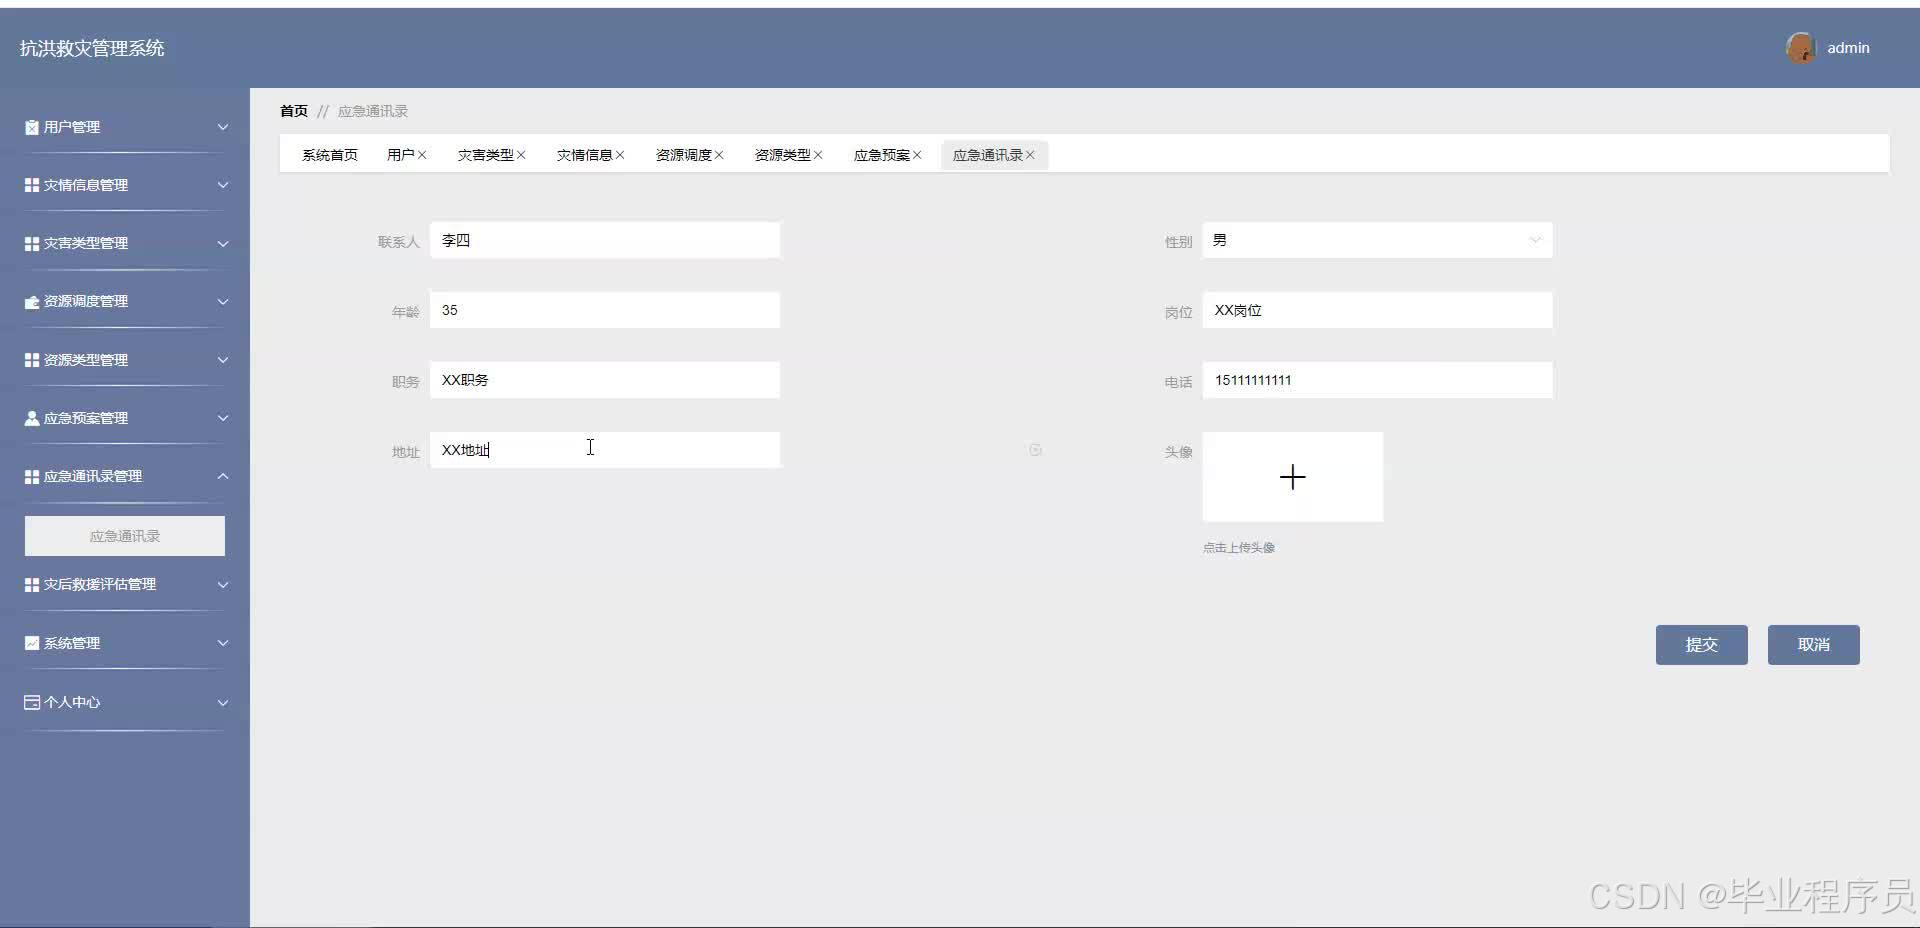Click the 应急通讯录管理 sidebar icon
Viewport: 1920px width, 928px height.
[x=30, y=476]
